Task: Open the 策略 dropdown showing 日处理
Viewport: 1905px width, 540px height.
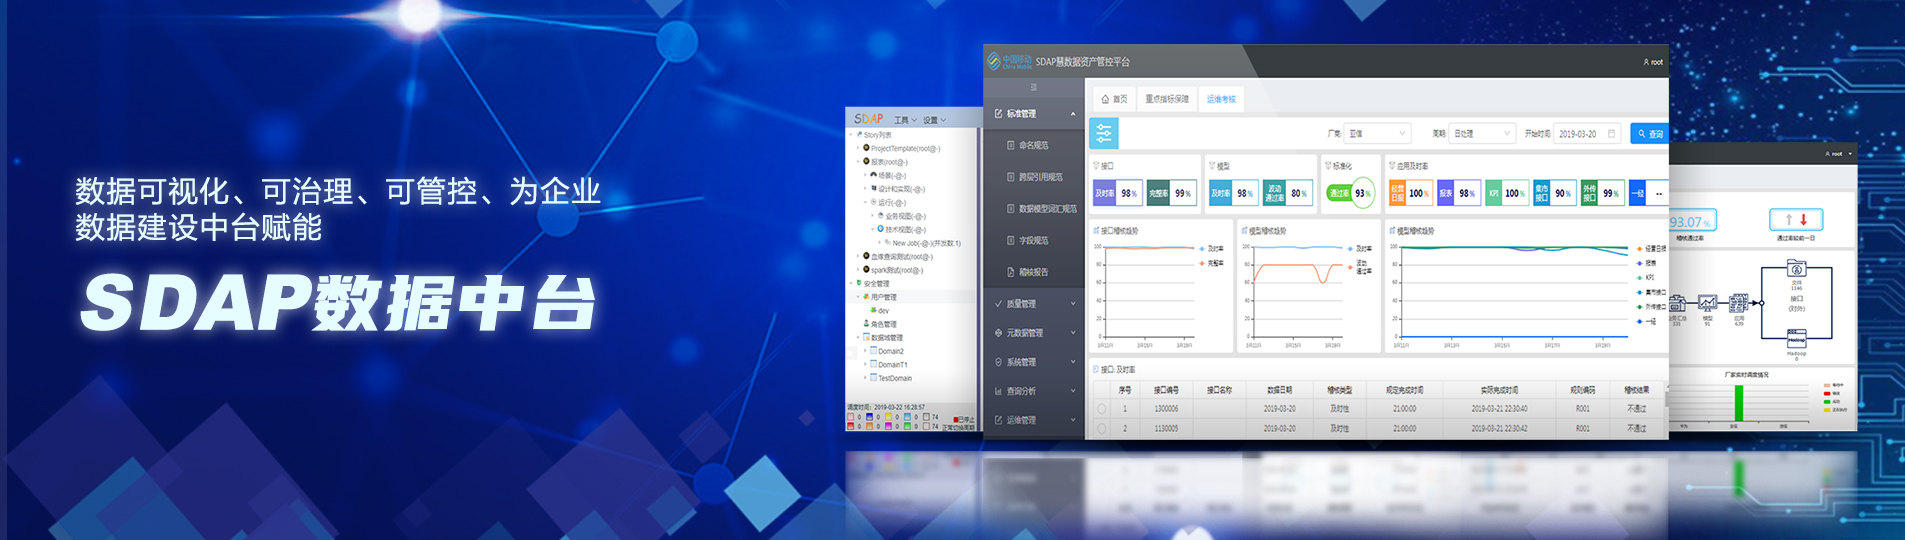Action: (x=1483, y=133)
